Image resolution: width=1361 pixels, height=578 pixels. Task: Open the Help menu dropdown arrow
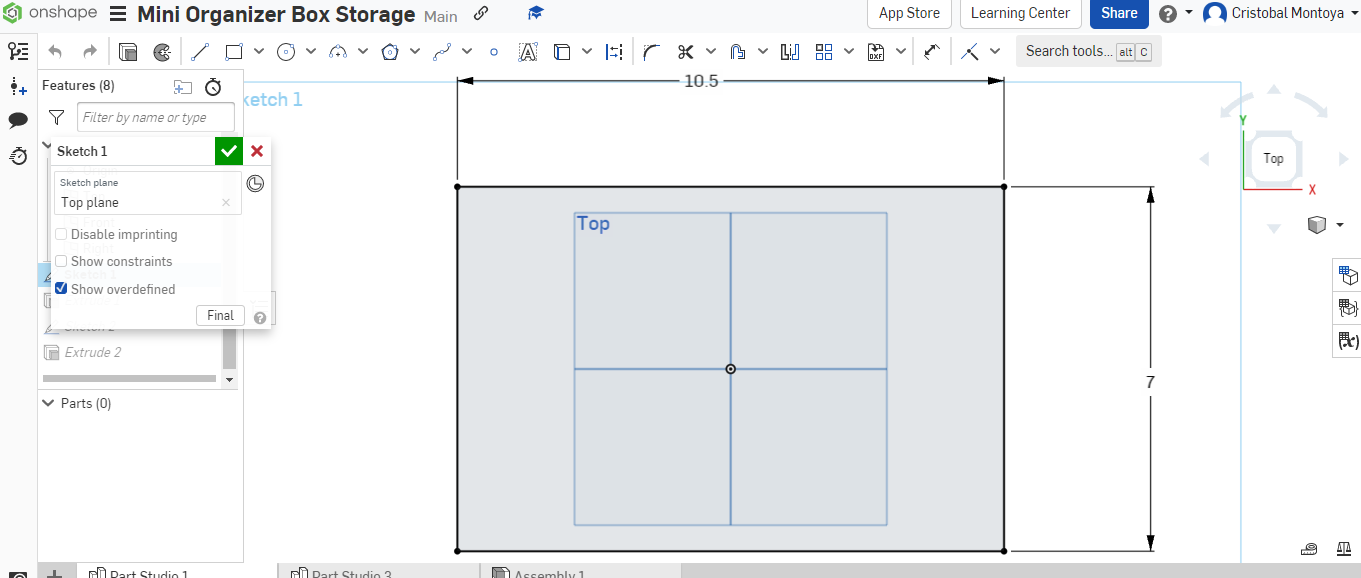point(1189,13)
